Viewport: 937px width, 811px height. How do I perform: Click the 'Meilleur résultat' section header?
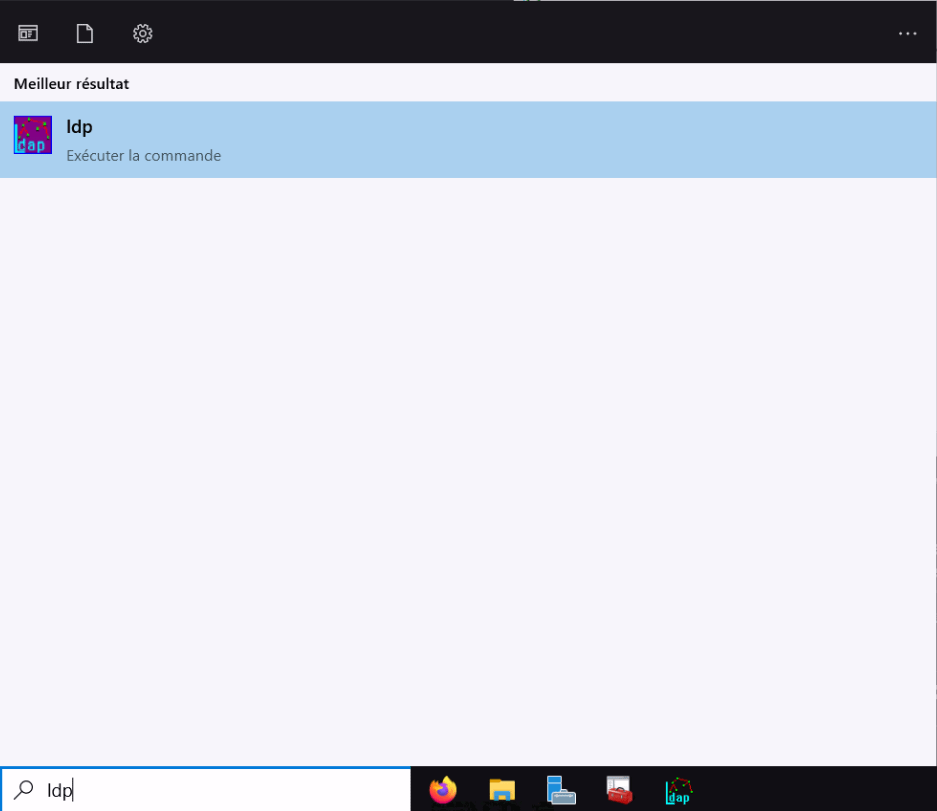71,84
